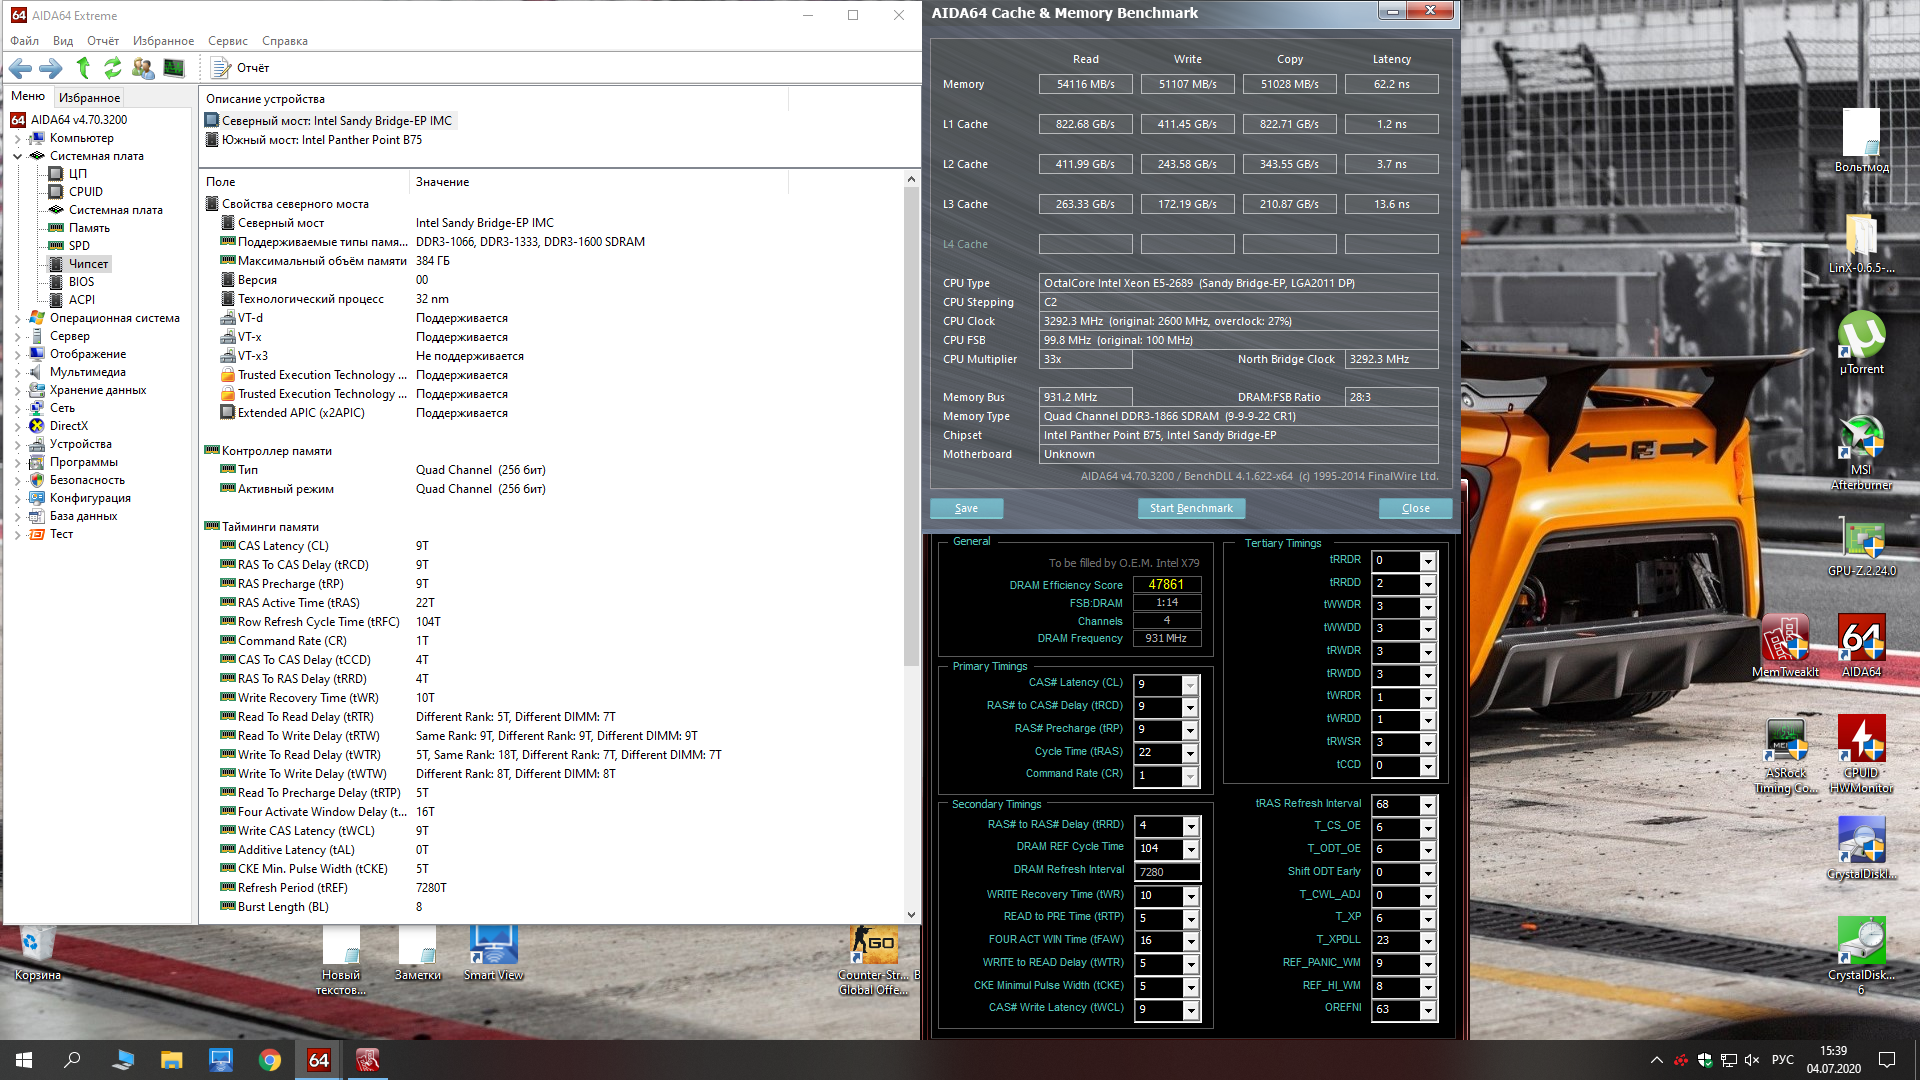Click the green refresh arrows toolbar icon
Image resolution: width=1920 pixels, height=1080 pixels.
(113, 68)
